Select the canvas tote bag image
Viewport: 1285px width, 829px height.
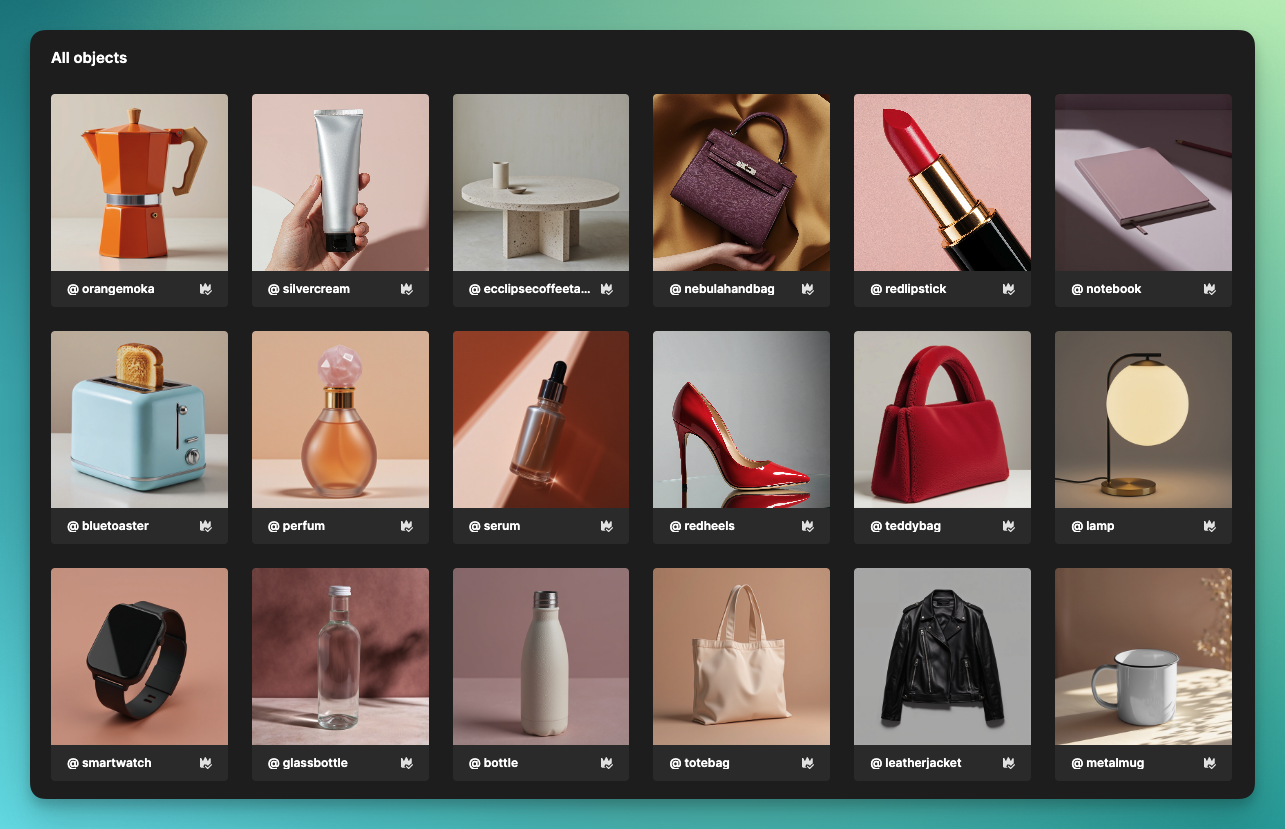coord(741,656)
